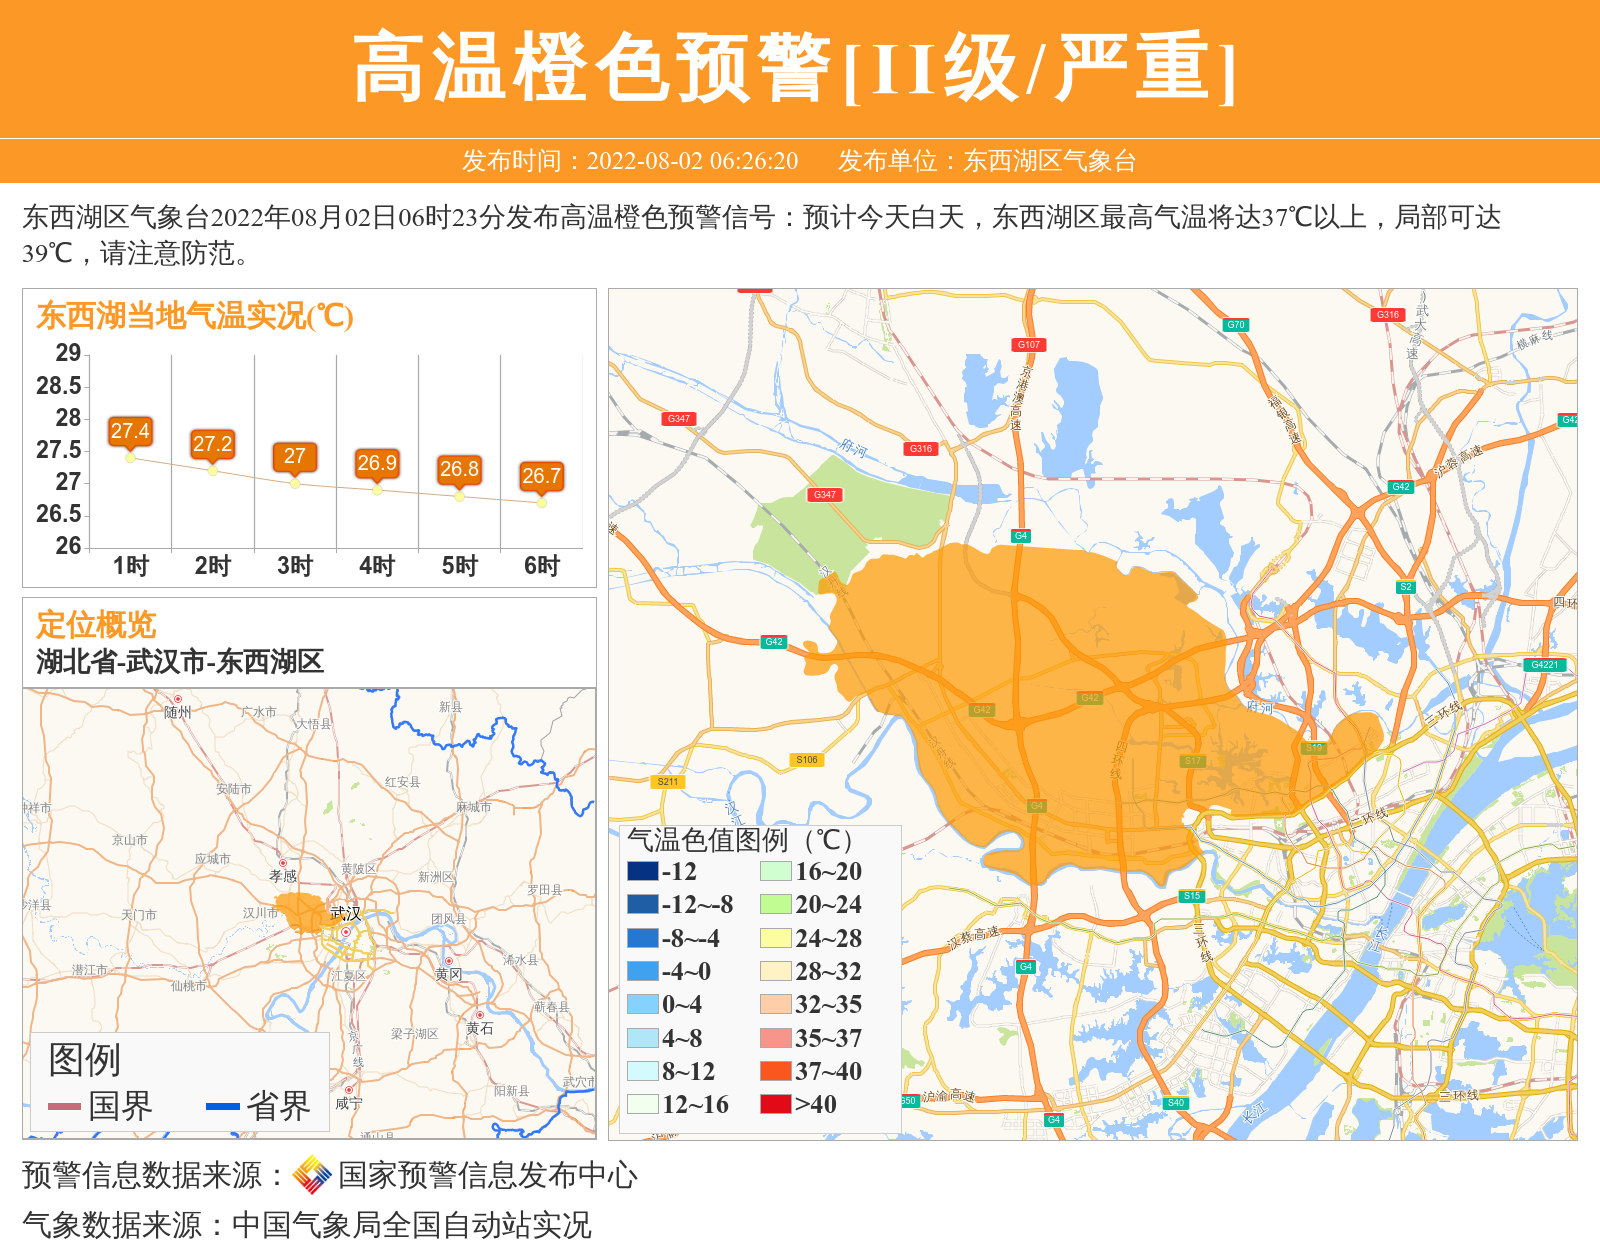Click the 24~28 yellow legend swatch
The image size is (1600, 1256).
tap(776, 938)
